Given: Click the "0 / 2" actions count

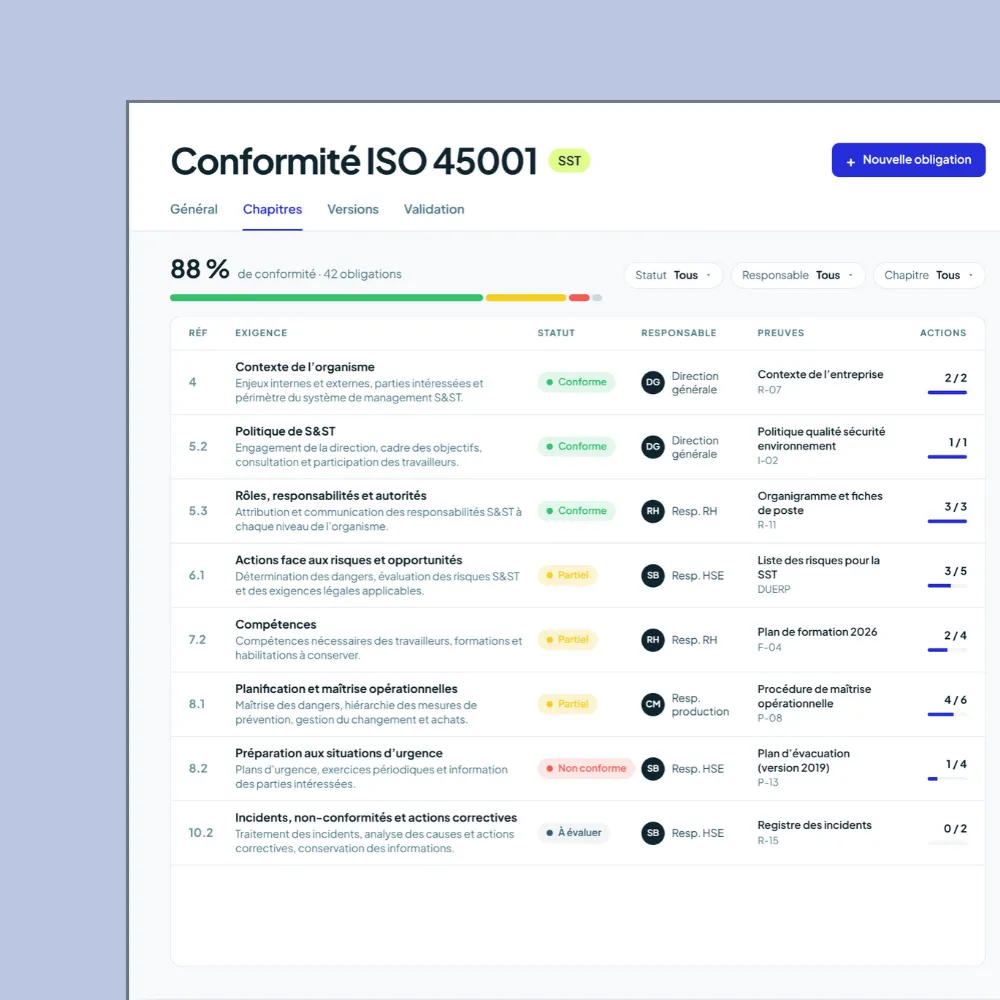Looking at the screenshot, I should pyautogui.click(x=955, y=829).
